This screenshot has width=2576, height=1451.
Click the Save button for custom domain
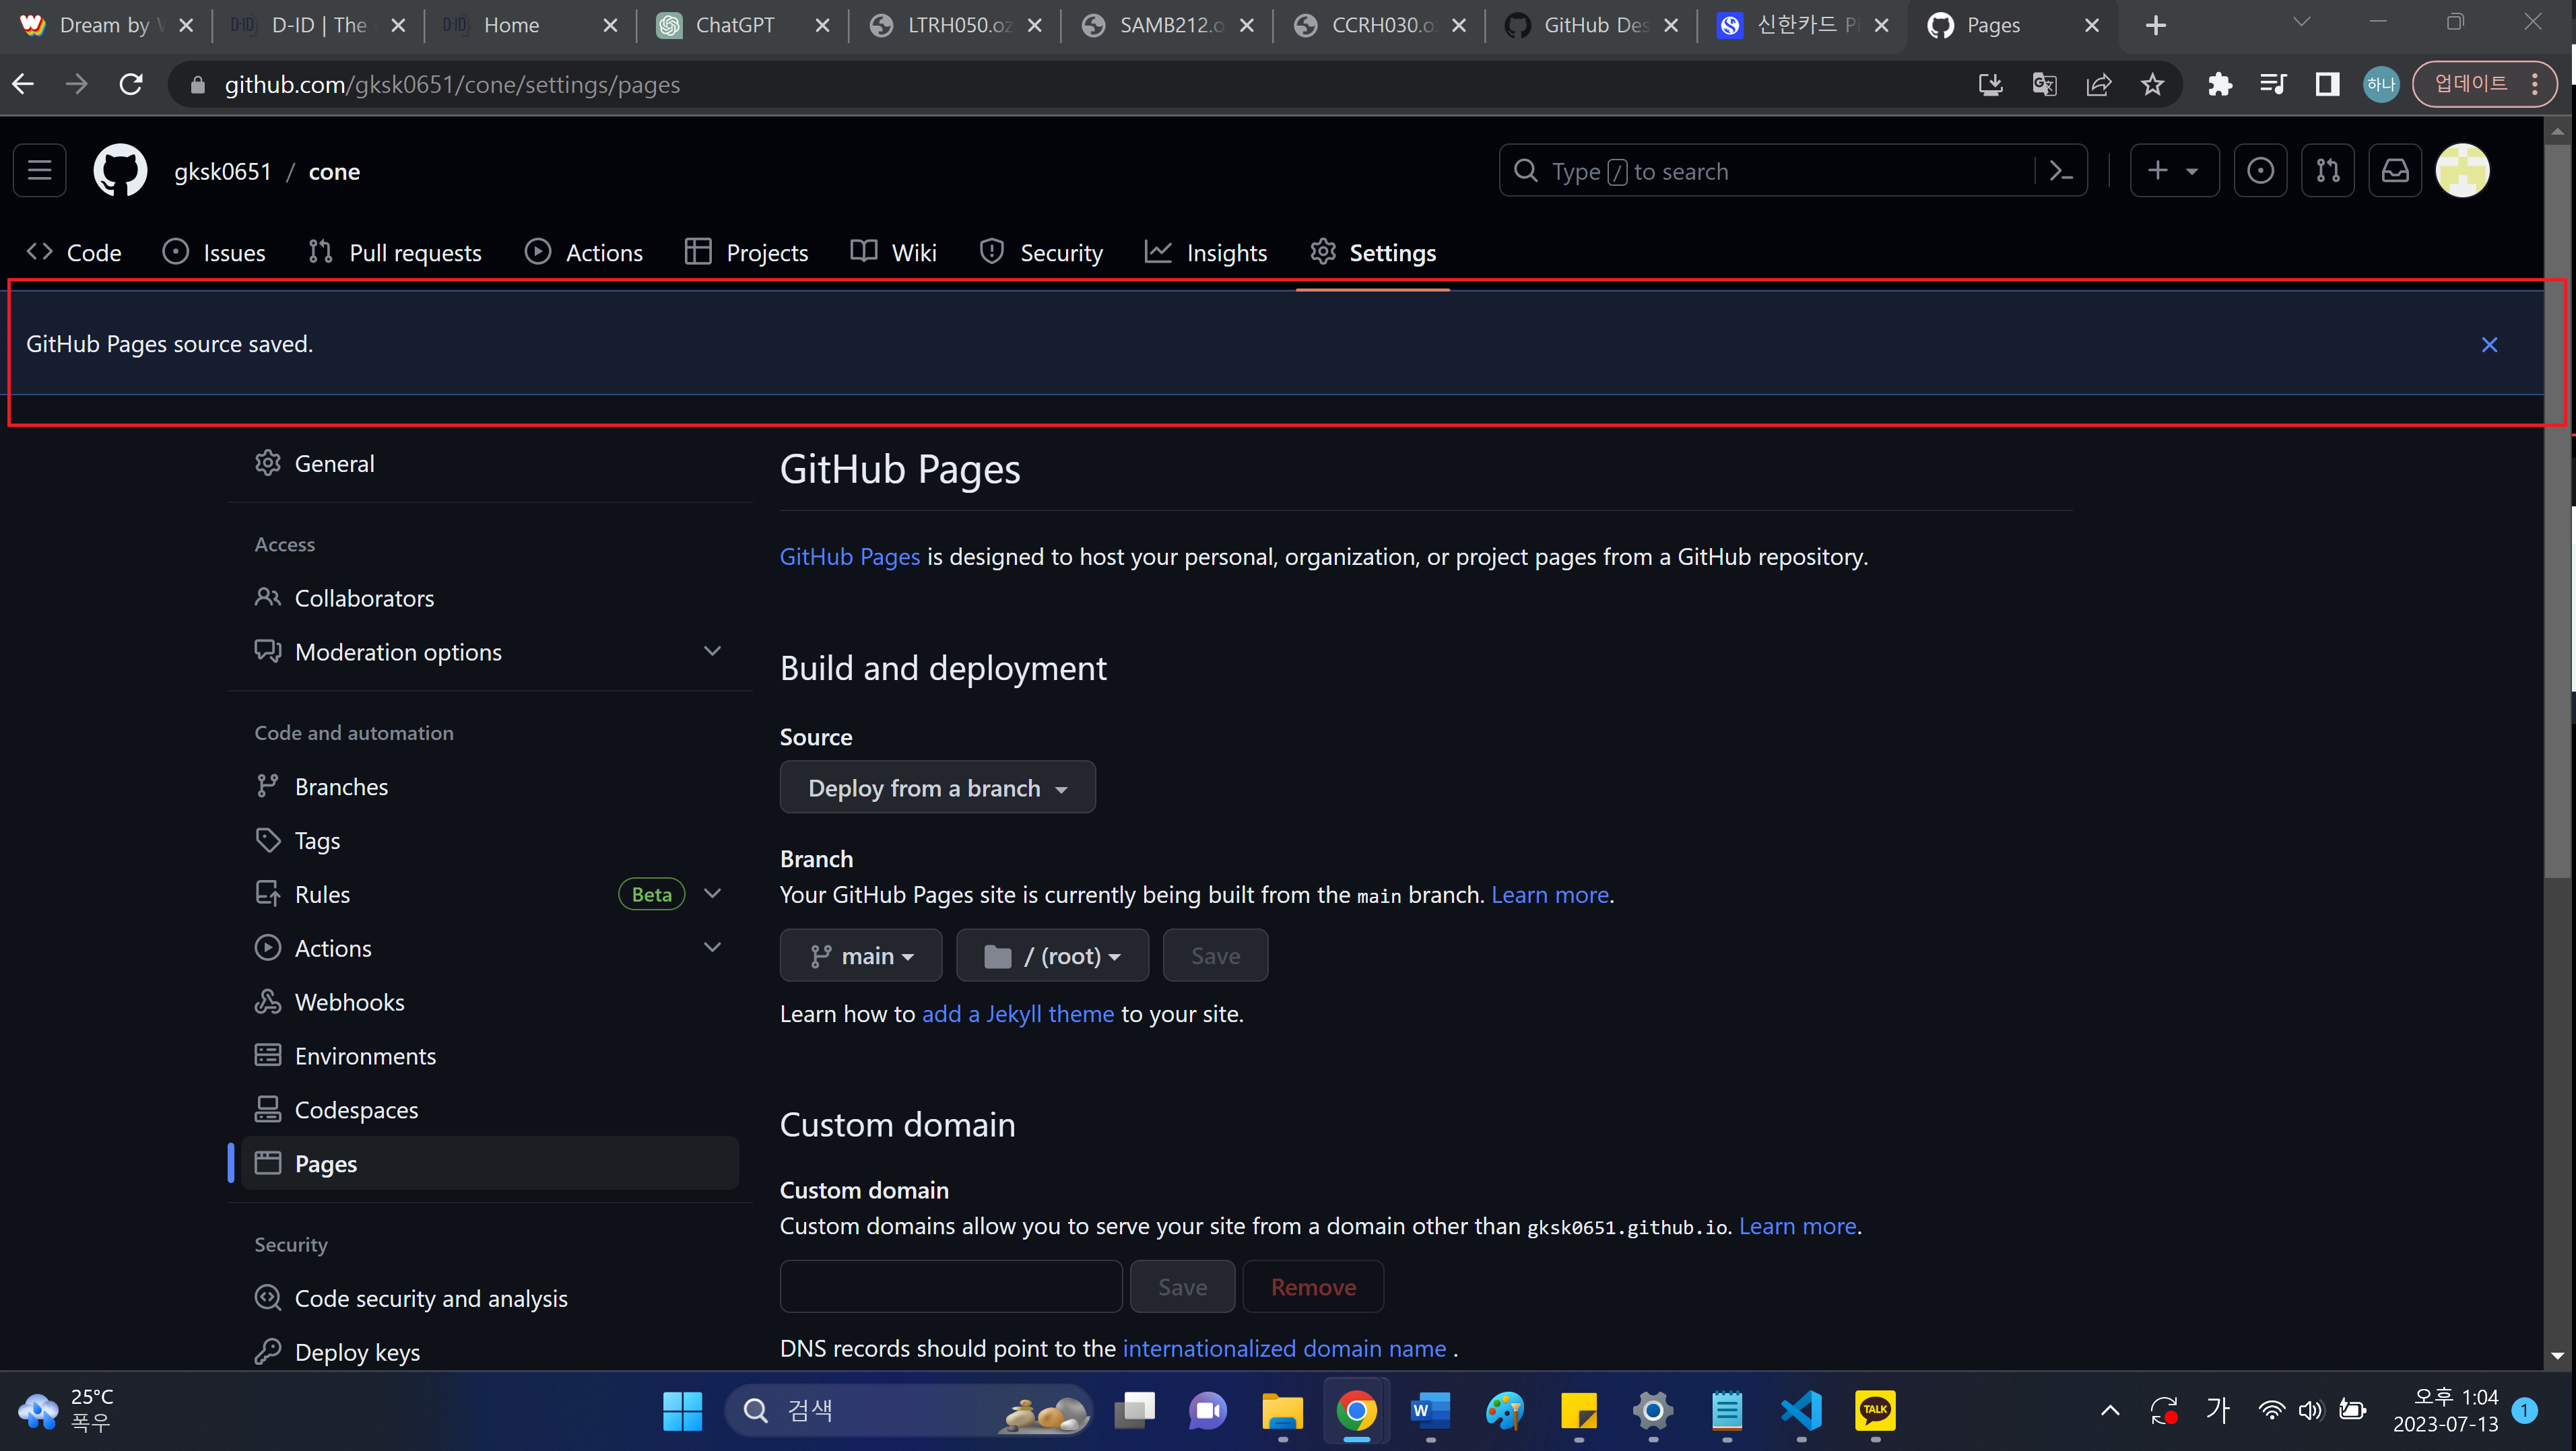(1182, 1287)
